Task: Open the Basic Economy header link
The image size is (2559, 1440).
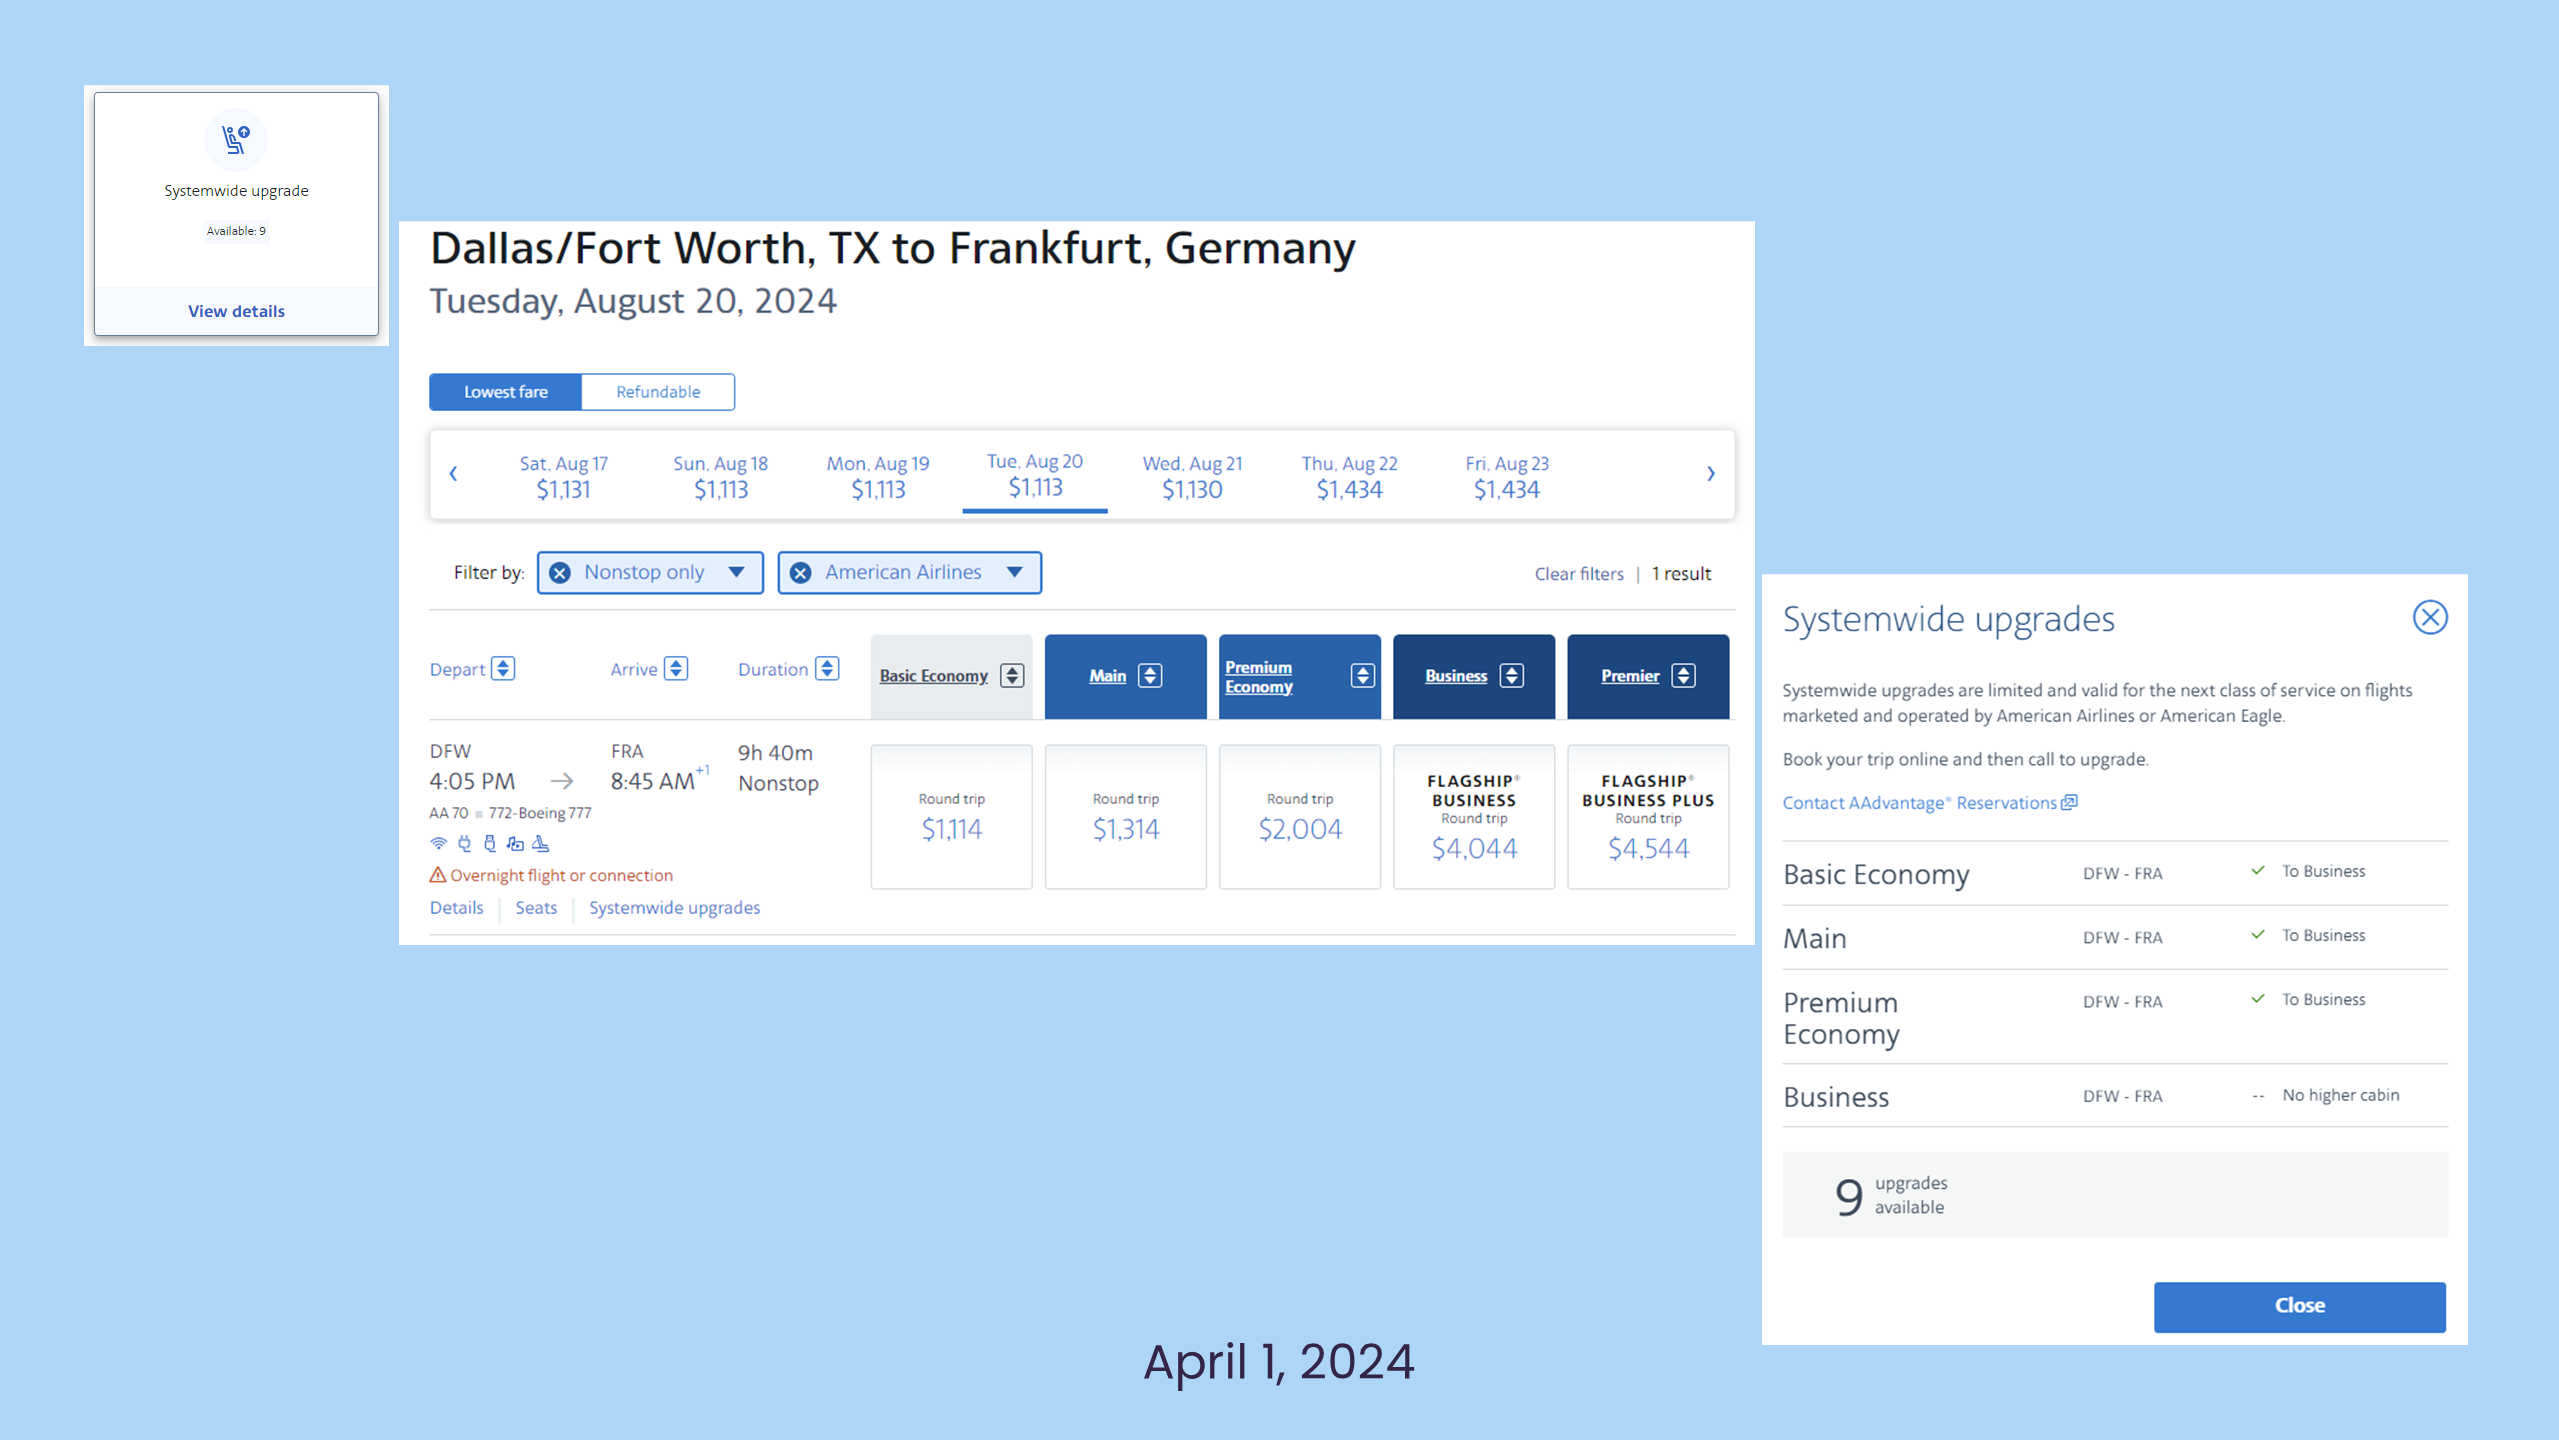Action: tap(933, 676)
